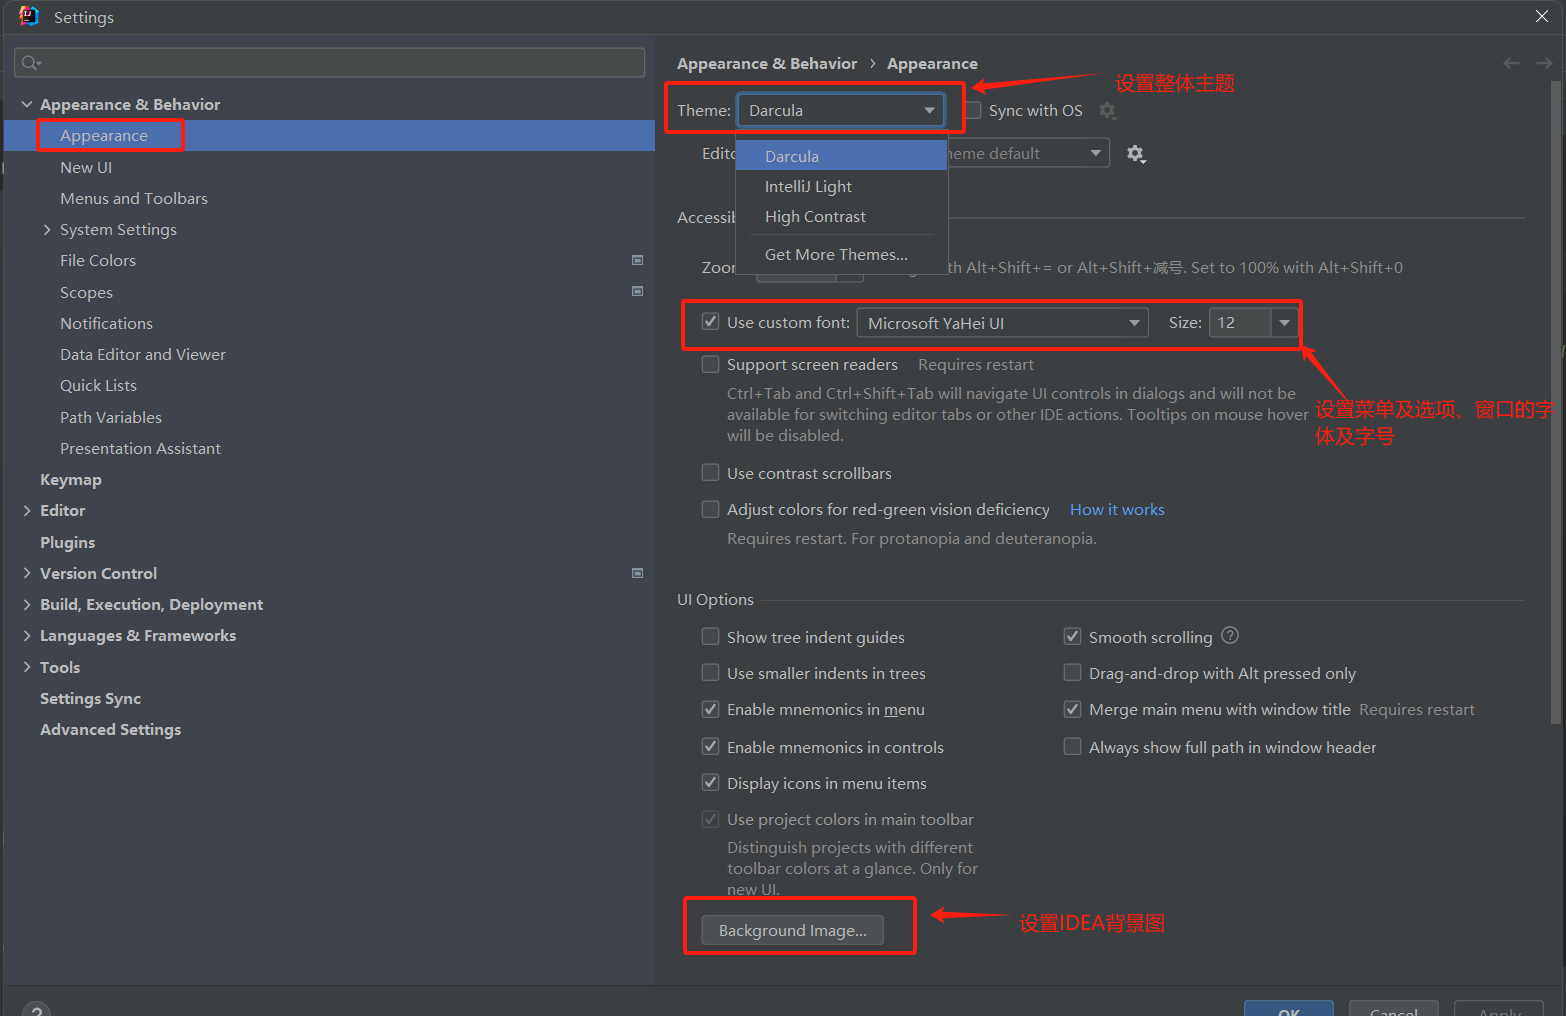Enable Use smaller indents in trees
Screen dimensions: 1566x1016
tap(710, 672)
